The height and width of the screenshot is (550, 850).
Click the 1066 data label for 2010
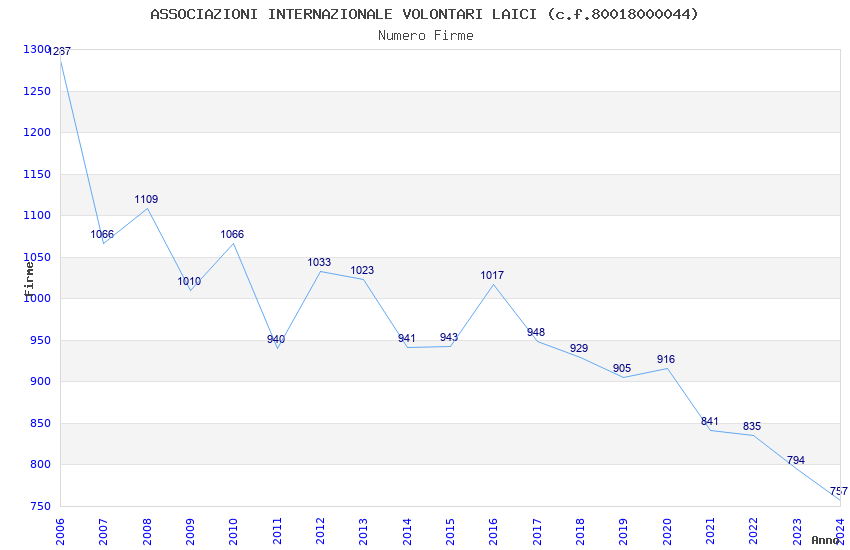232,235
